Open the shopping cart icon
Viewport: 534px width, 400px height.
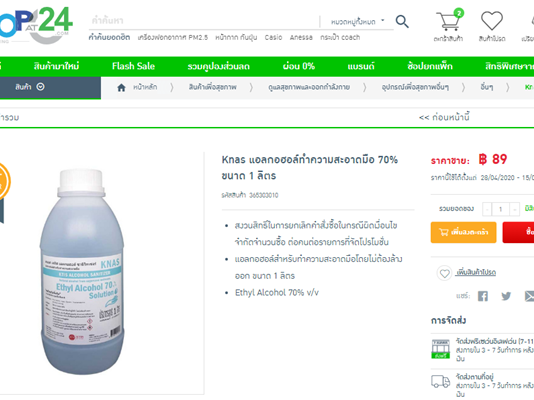pos(449,20)
